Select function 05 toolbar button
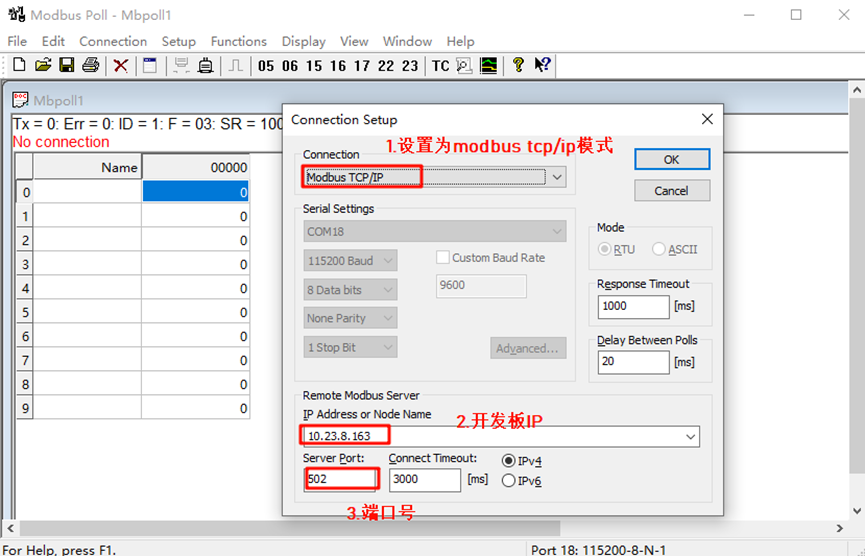 click(266, 66)
